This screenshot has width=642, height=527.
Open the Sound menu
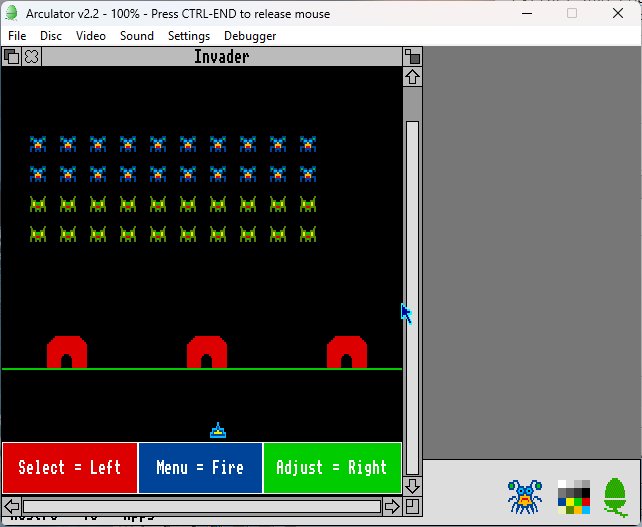coord(137,36)
